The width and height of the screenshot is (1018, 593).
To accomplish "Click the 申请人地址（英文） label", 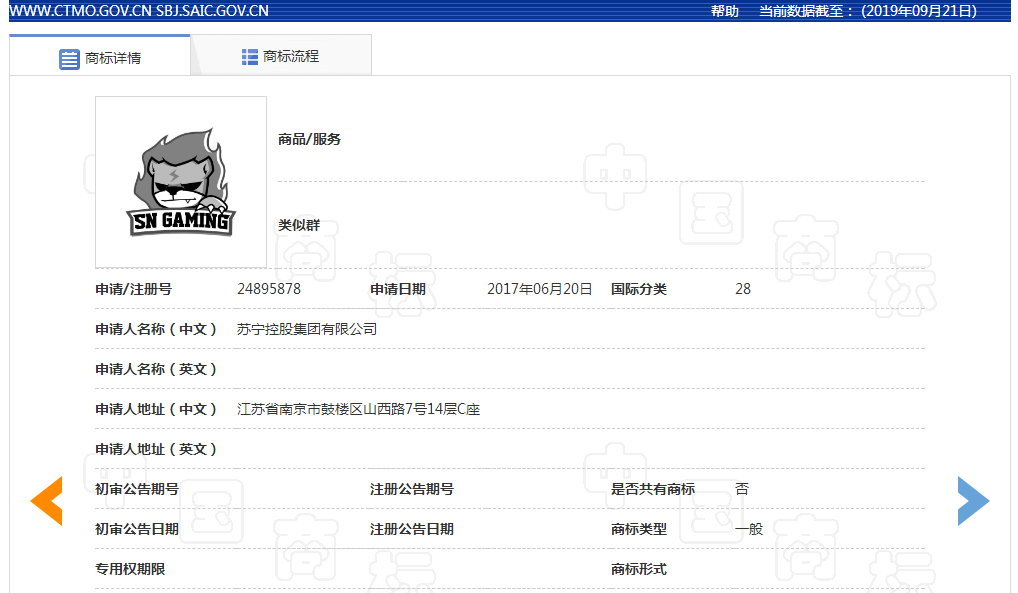I will coord(156,449).
